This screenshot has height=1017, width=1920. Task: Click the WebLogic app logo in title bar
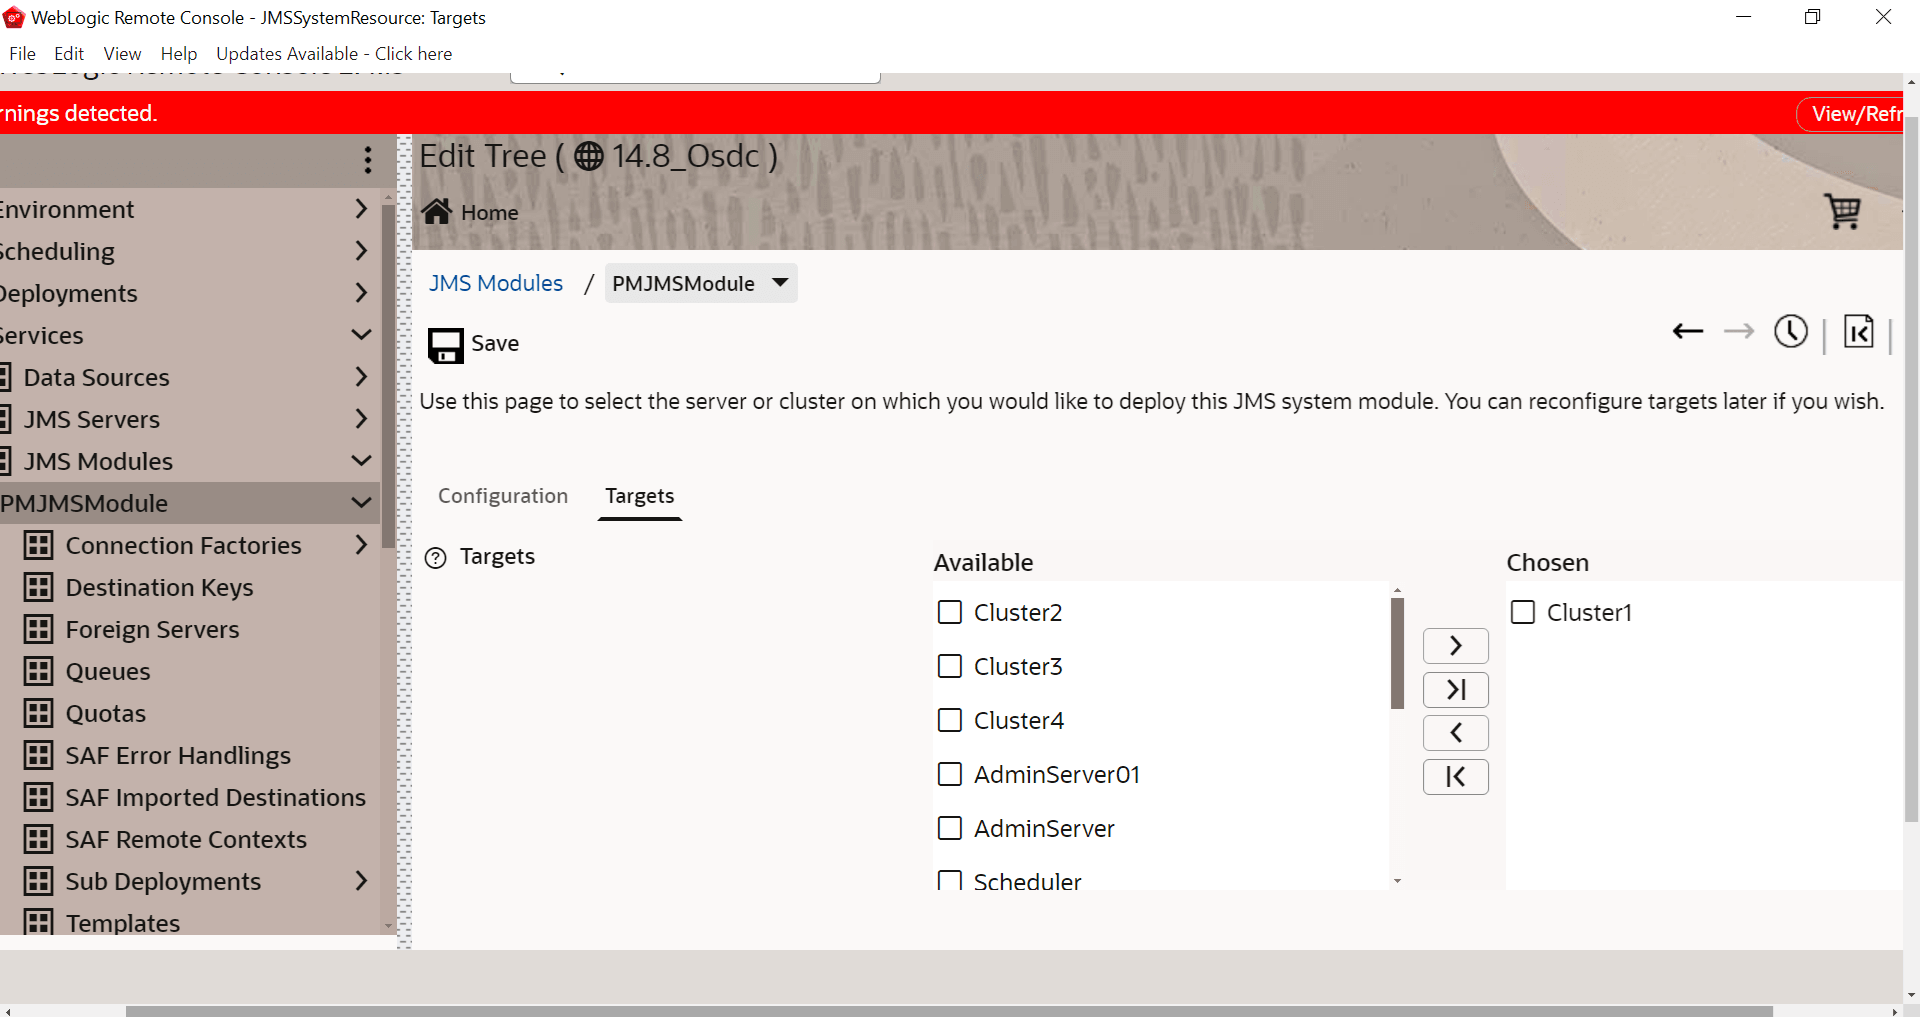[14, 17]
